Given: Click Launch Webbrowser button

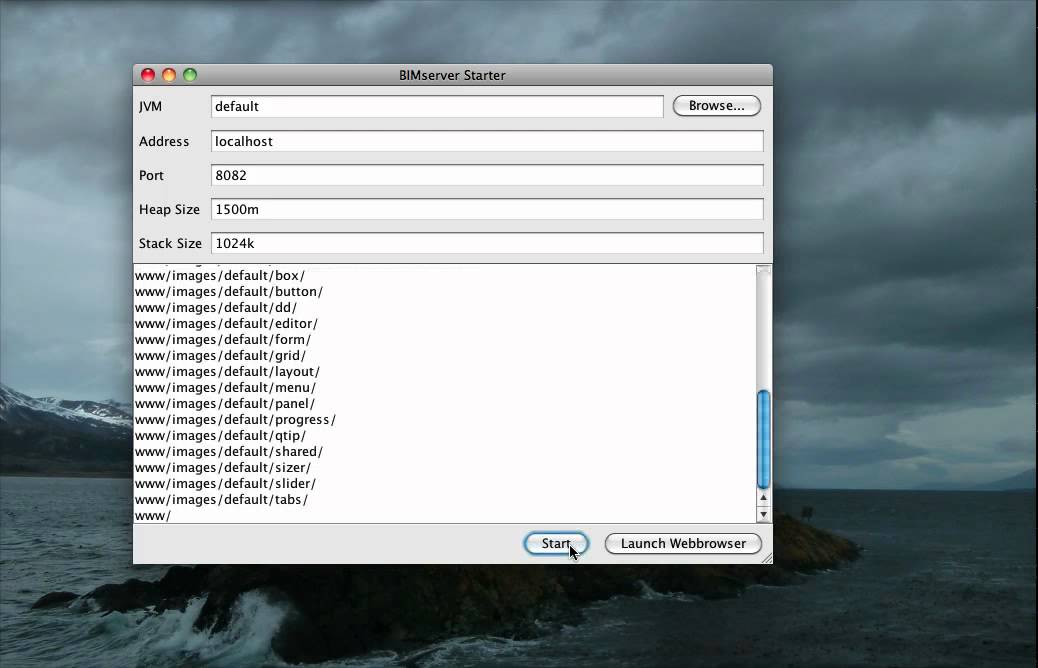Looking at the screenshot, I should [x=683, y=544].
